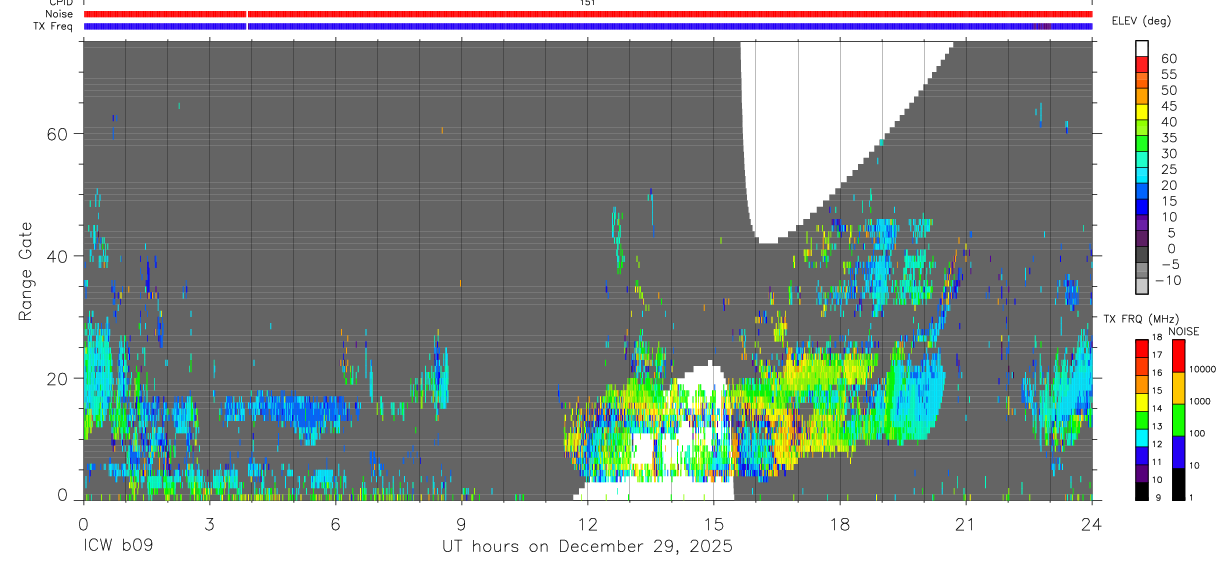This screenshot has height=567, width=1228.
Task: Click x-axis tick label '0'
Action: pos(83,524)
